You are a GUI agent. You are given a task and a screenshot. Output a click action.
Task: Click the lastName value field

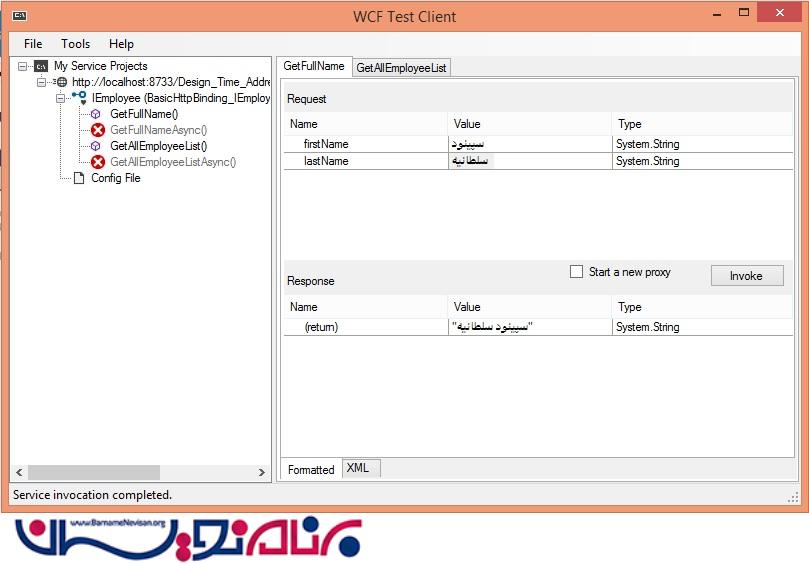(529, 161)
